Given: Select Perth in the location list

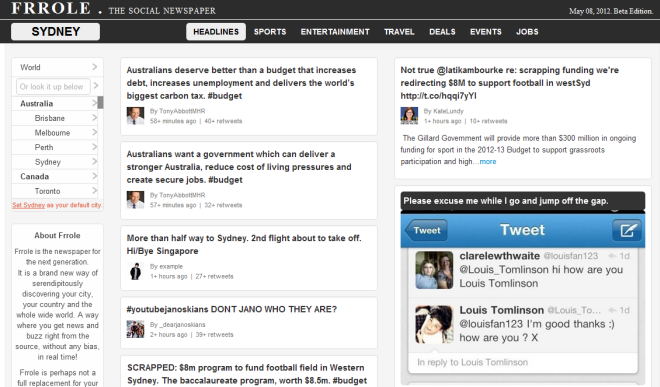Looking at the screenshot, I should click(x=44, y=147).
